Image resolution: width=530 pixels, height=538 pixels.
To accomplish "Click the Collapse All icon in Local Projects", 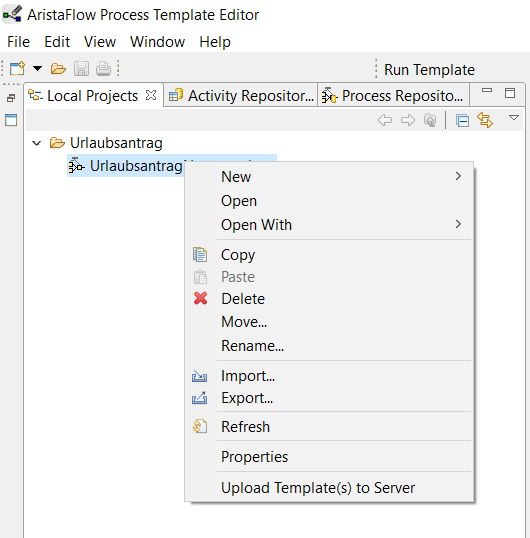I will click(462, 120).
